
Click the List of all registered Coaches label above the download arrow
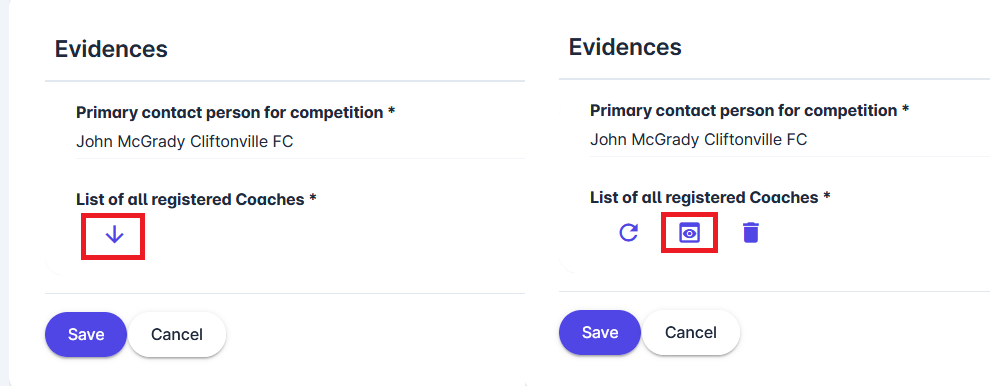coord(190,200)
